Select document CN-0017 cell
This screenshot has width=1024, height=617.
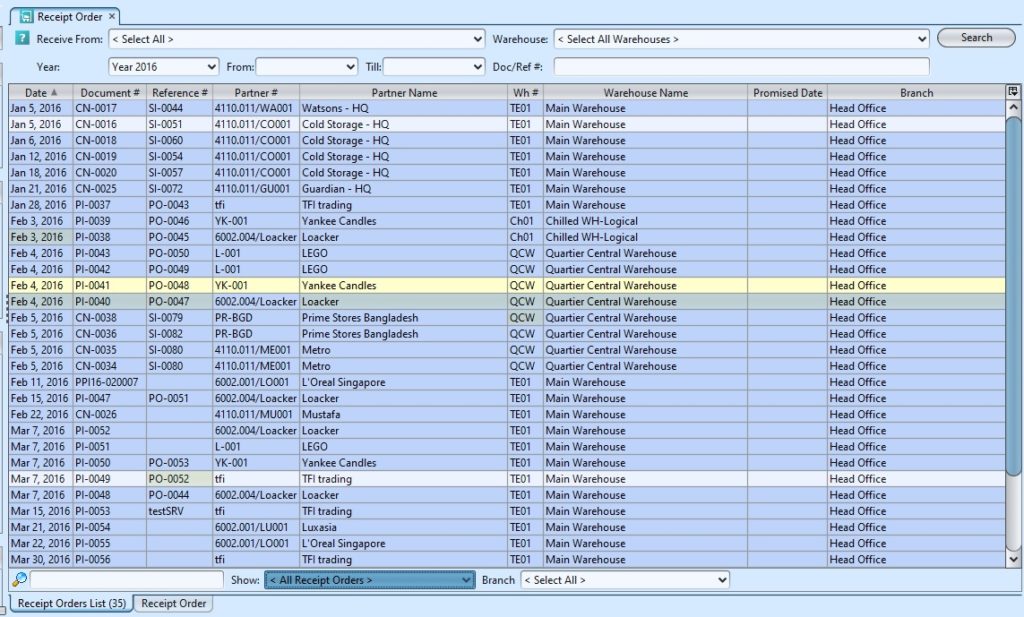(110, 108)
